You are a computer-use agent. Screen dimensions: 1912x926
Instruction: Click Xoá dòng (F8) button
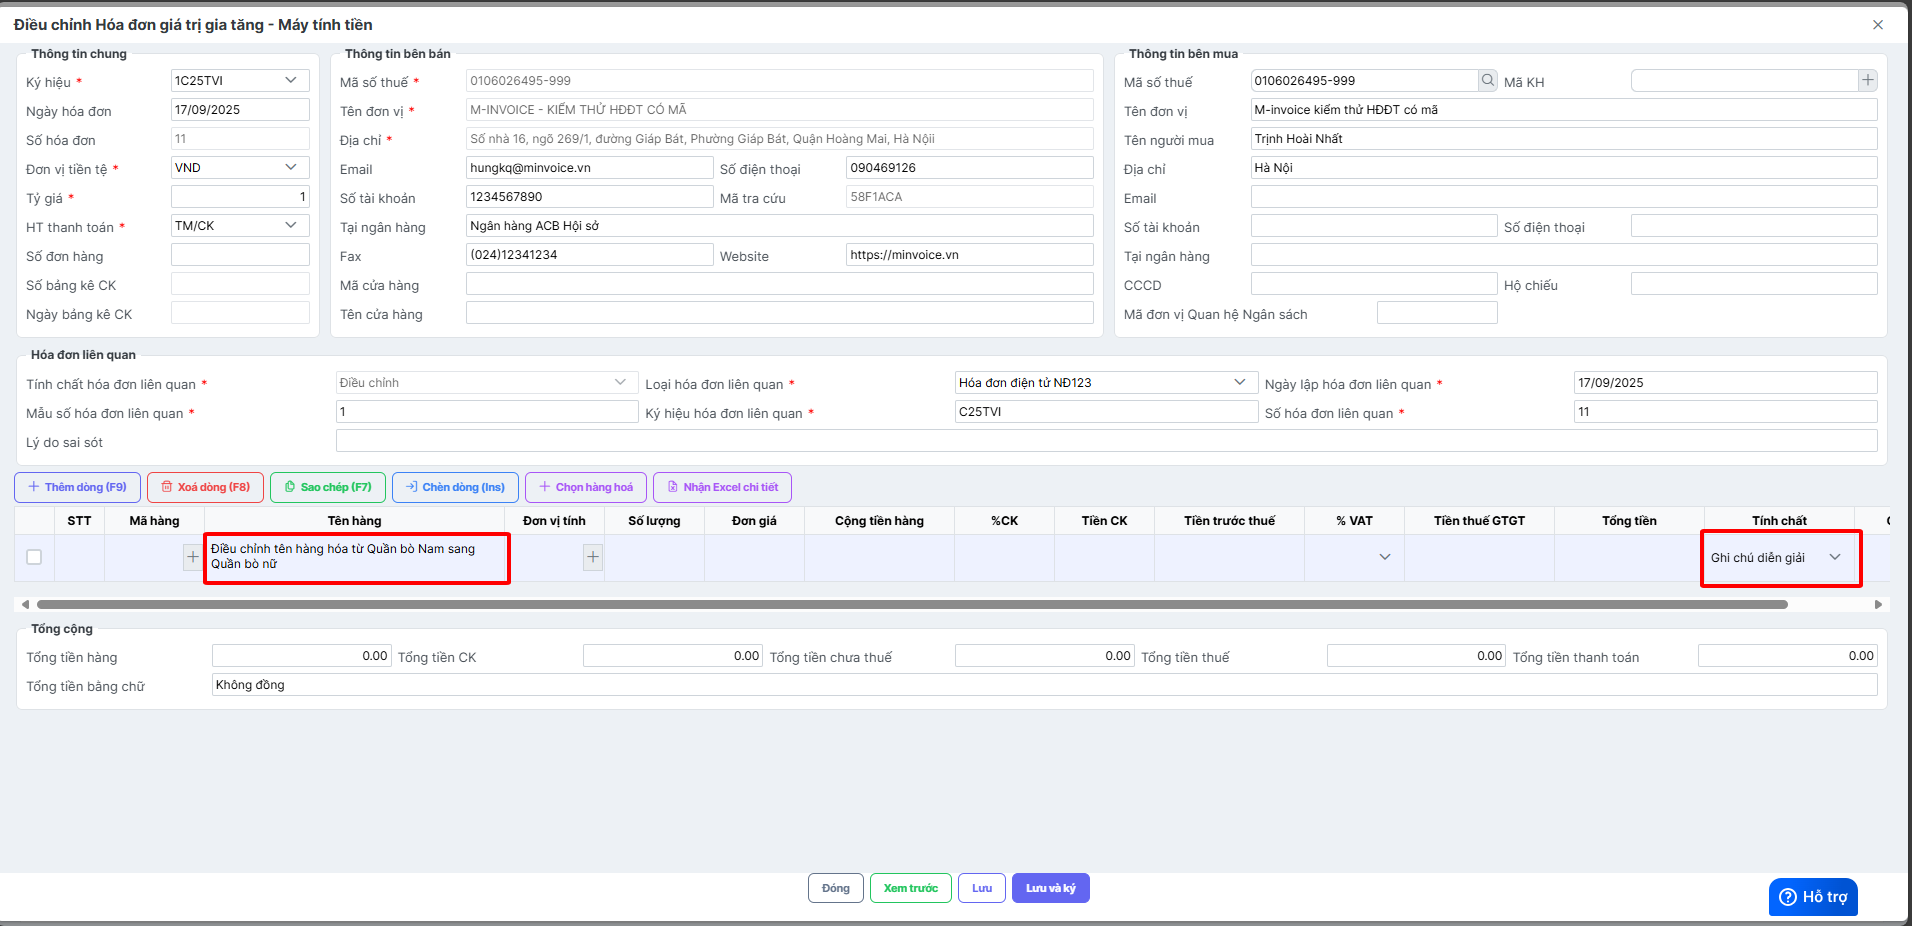coord(205,487)
